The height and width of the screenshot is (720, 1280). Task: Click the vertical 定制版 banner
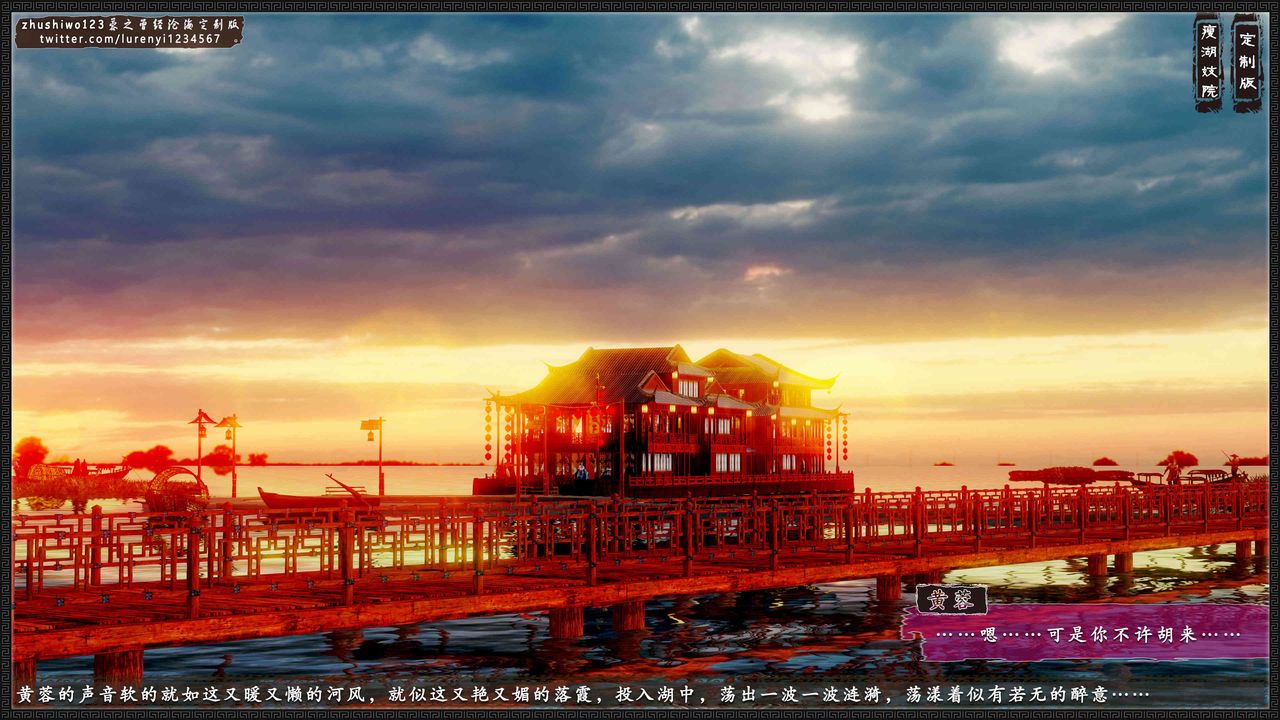pyautogui.click(x=1247, y=62)
